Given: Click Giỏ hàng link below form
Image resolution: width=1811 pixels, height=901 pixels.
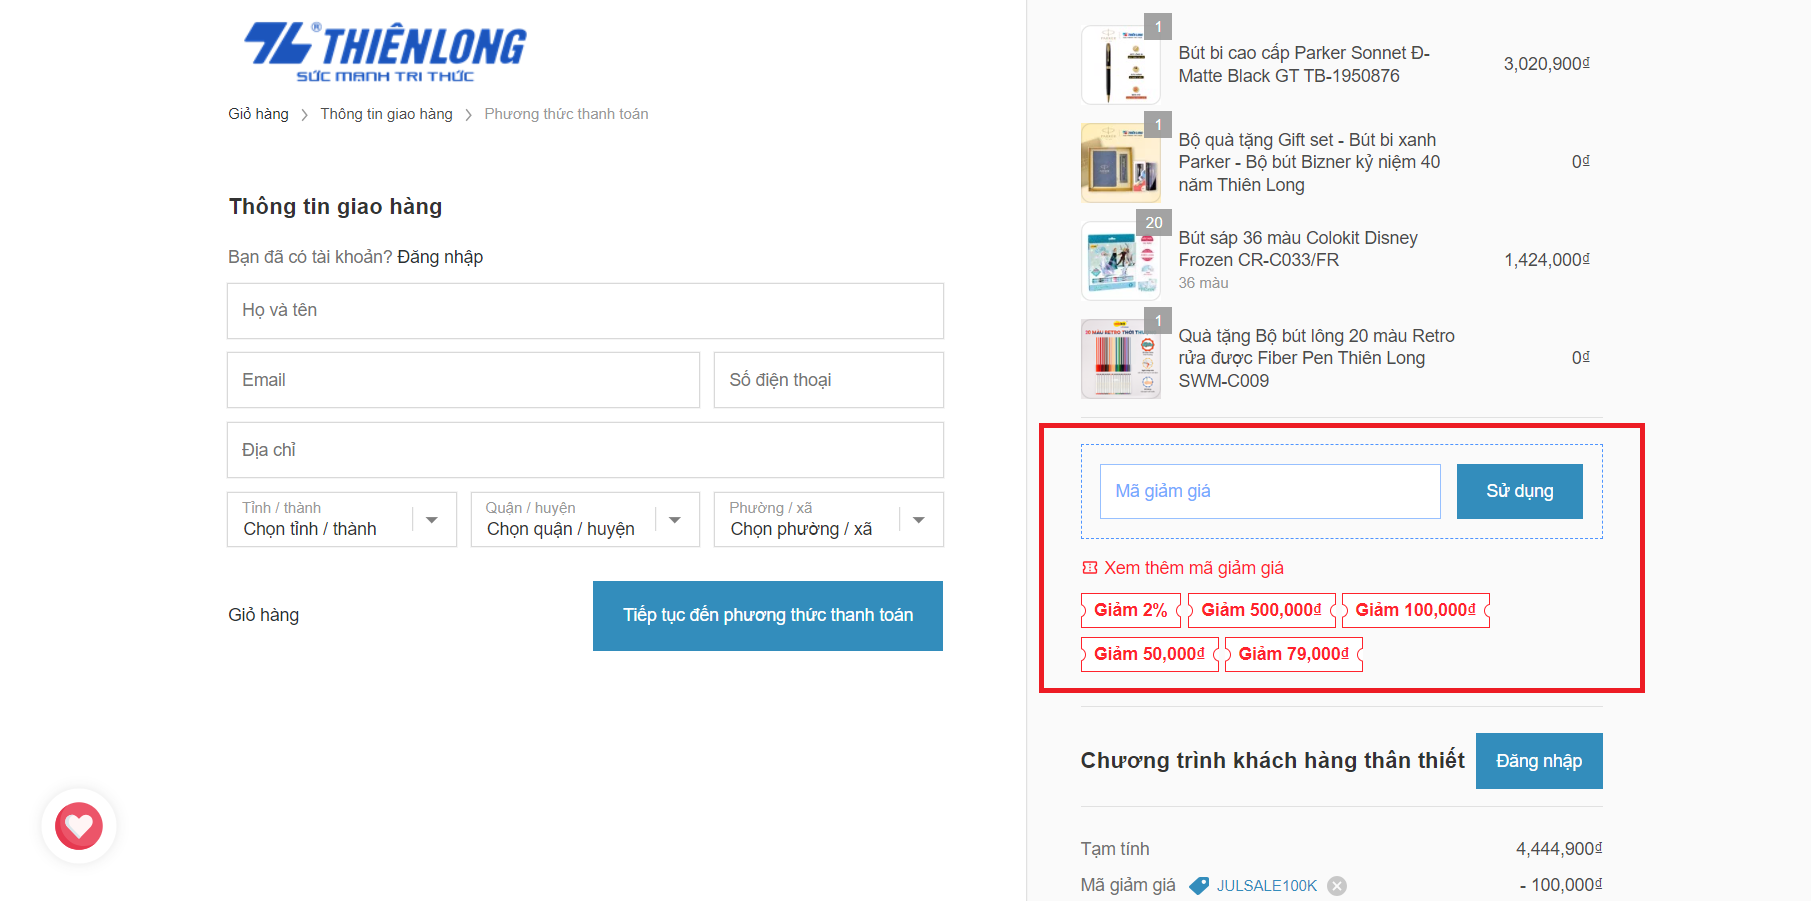Looking at the screenshot, I should pos(263,615).
